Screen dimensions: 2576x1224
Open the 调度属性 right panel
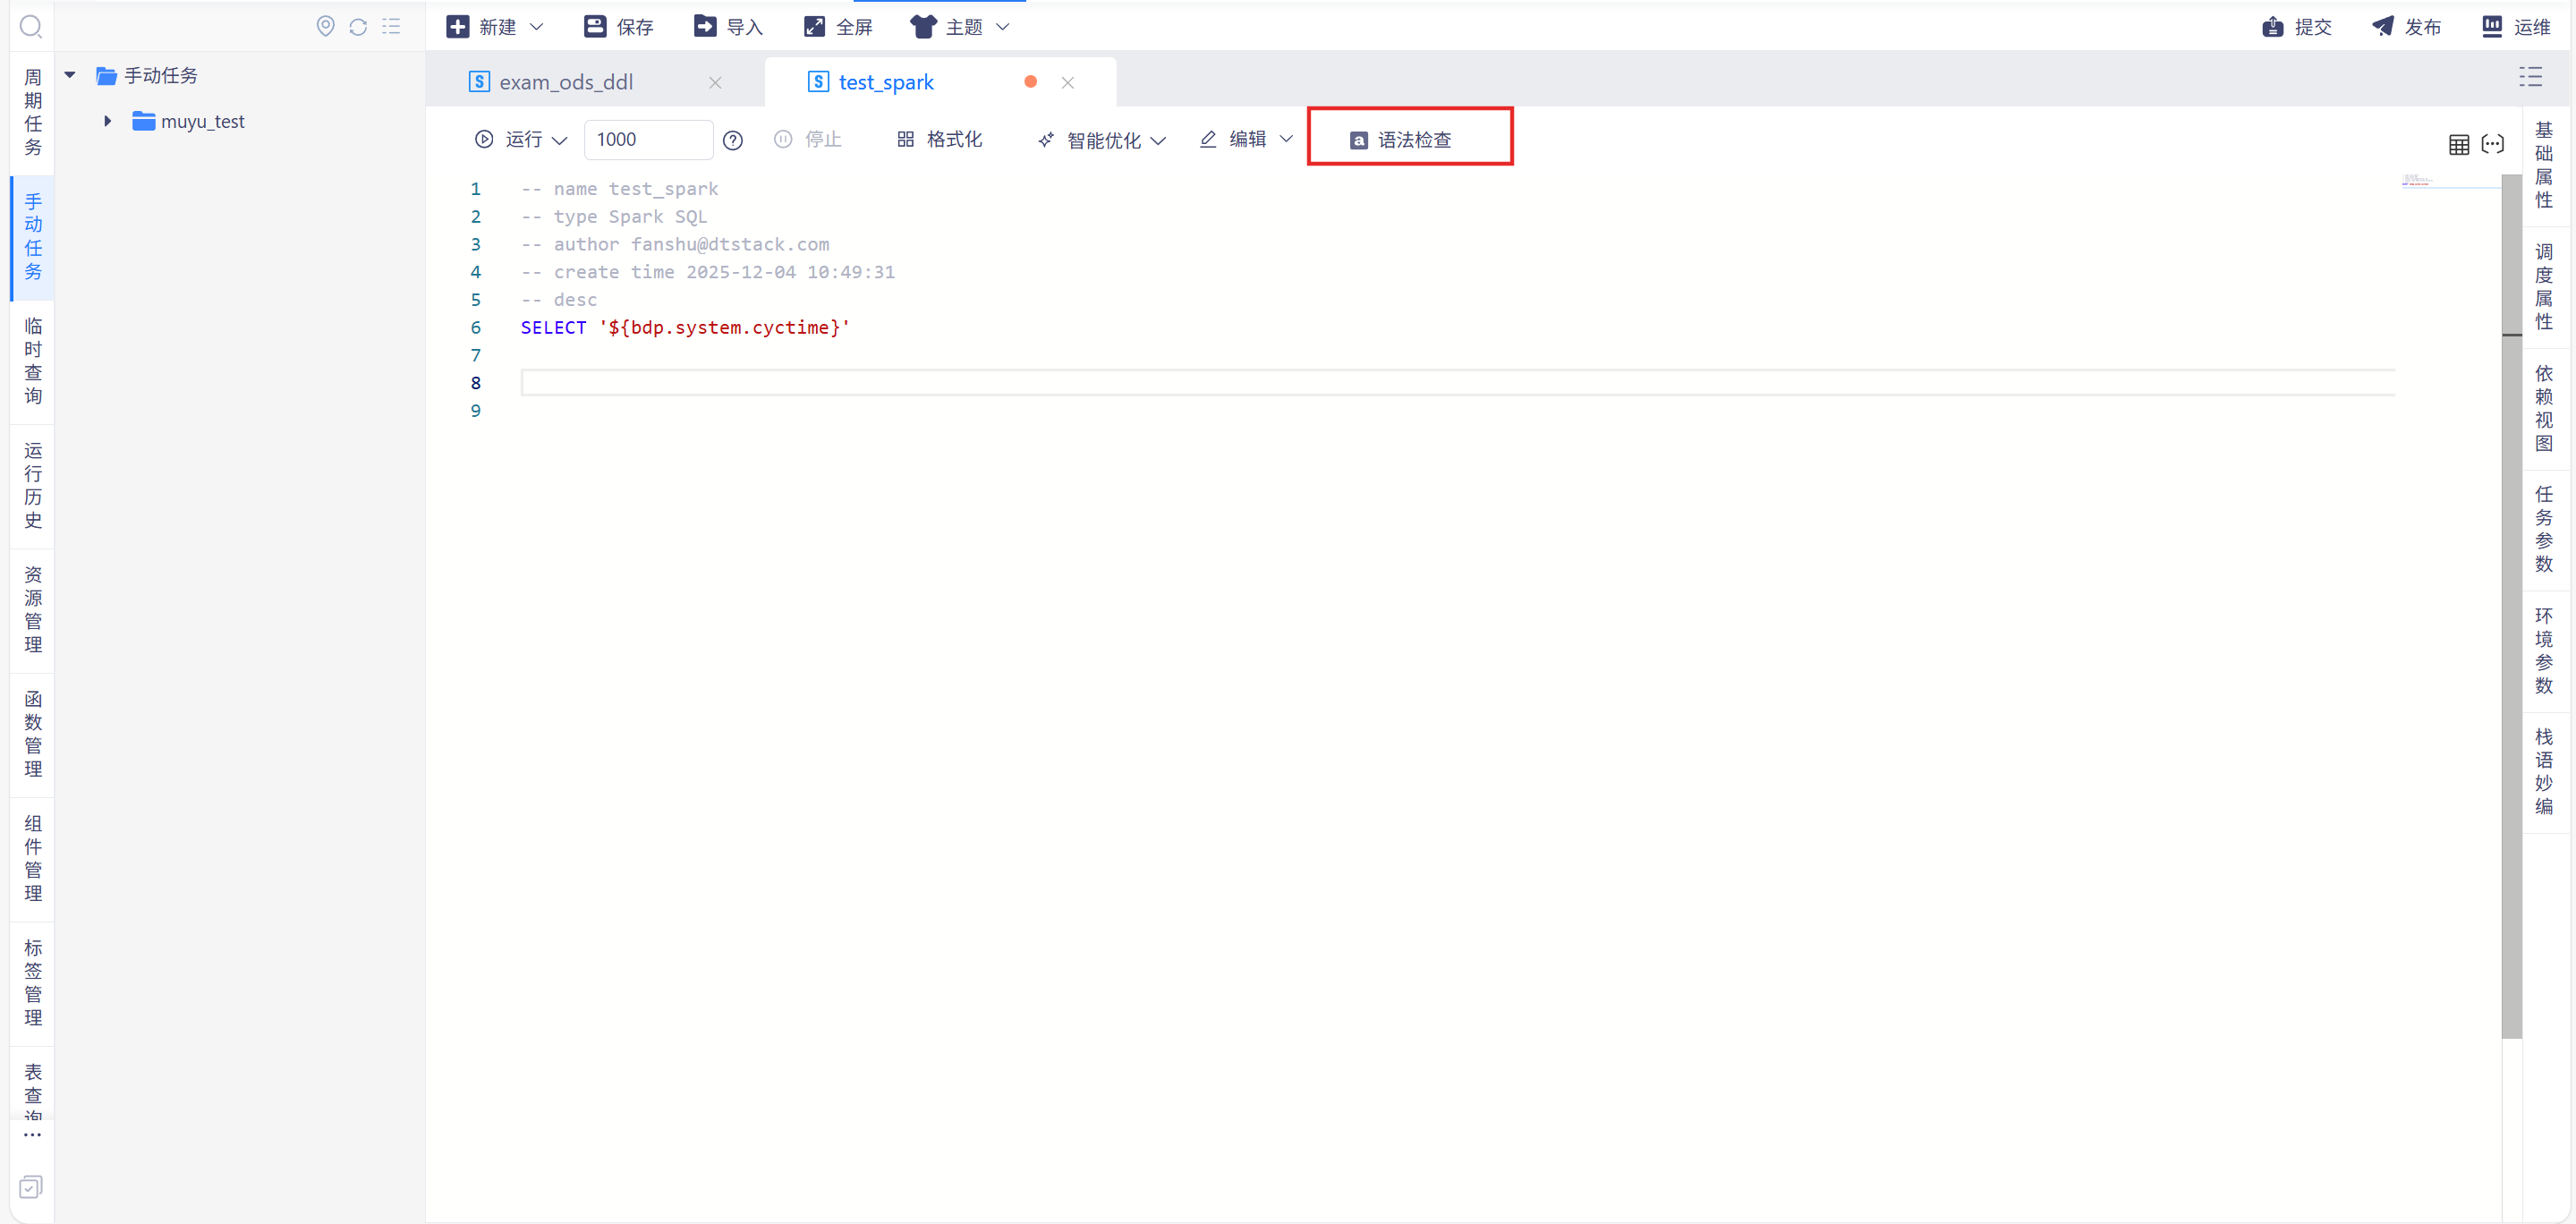click(x=2544, y=287)
